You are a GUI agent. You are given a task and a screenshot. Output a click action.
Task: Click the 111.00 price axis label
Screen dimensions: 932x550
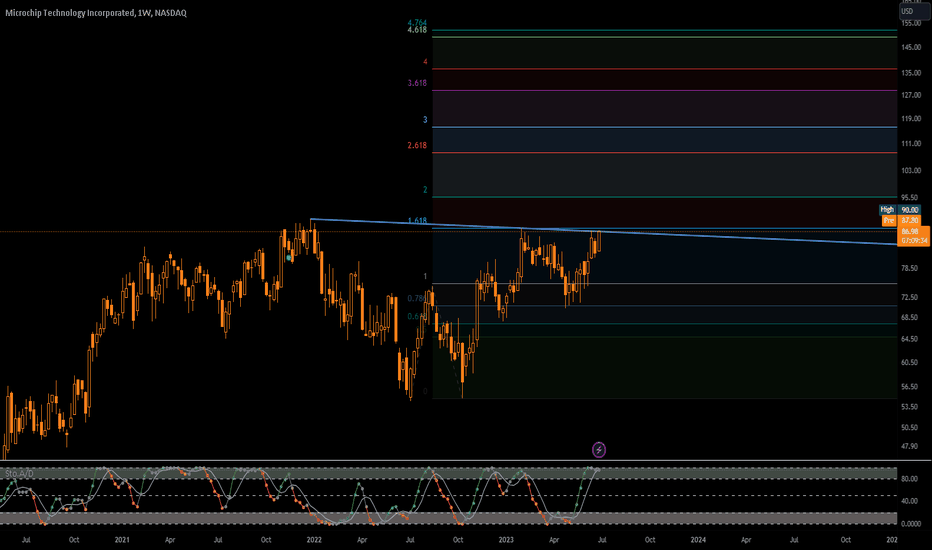click(911, 144)
